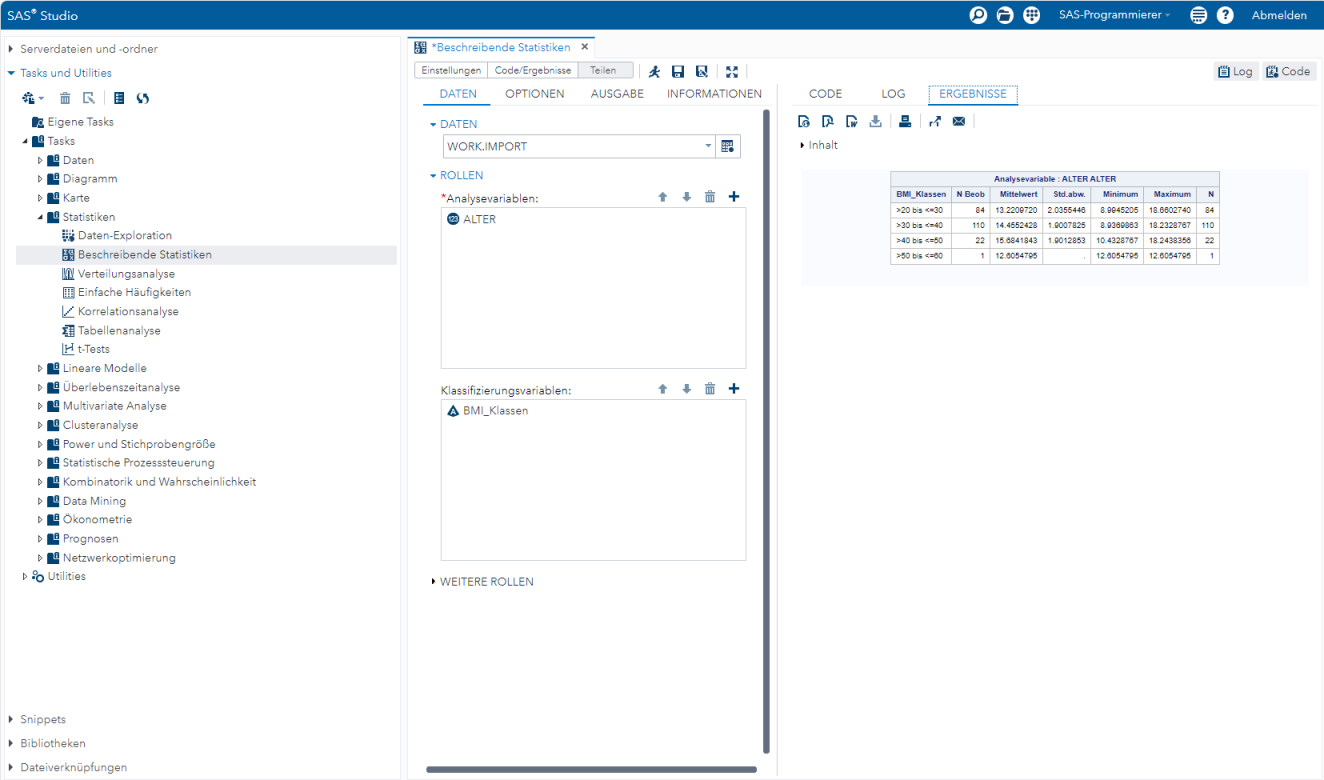Screen dimensions: 1324x780
Task: Collapse the Tasks und Utilities section
Action: click(11, 73)
